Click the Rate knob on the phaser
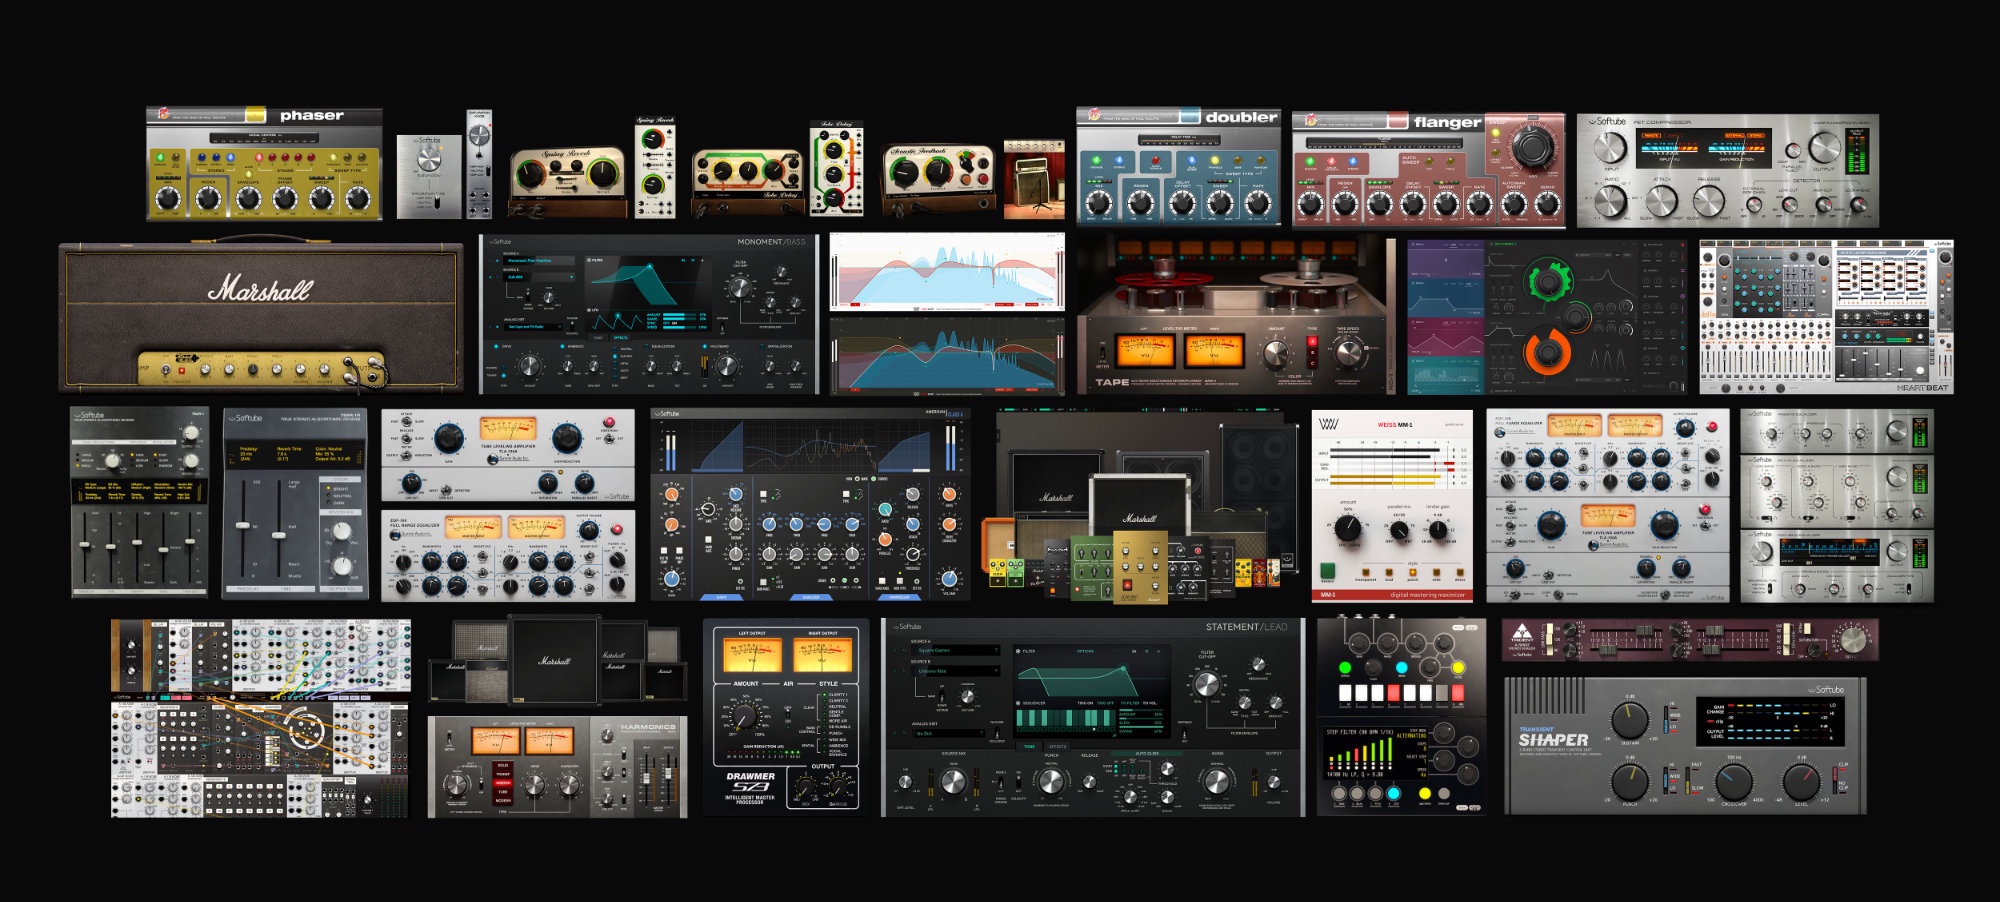 tap(357, 200)
